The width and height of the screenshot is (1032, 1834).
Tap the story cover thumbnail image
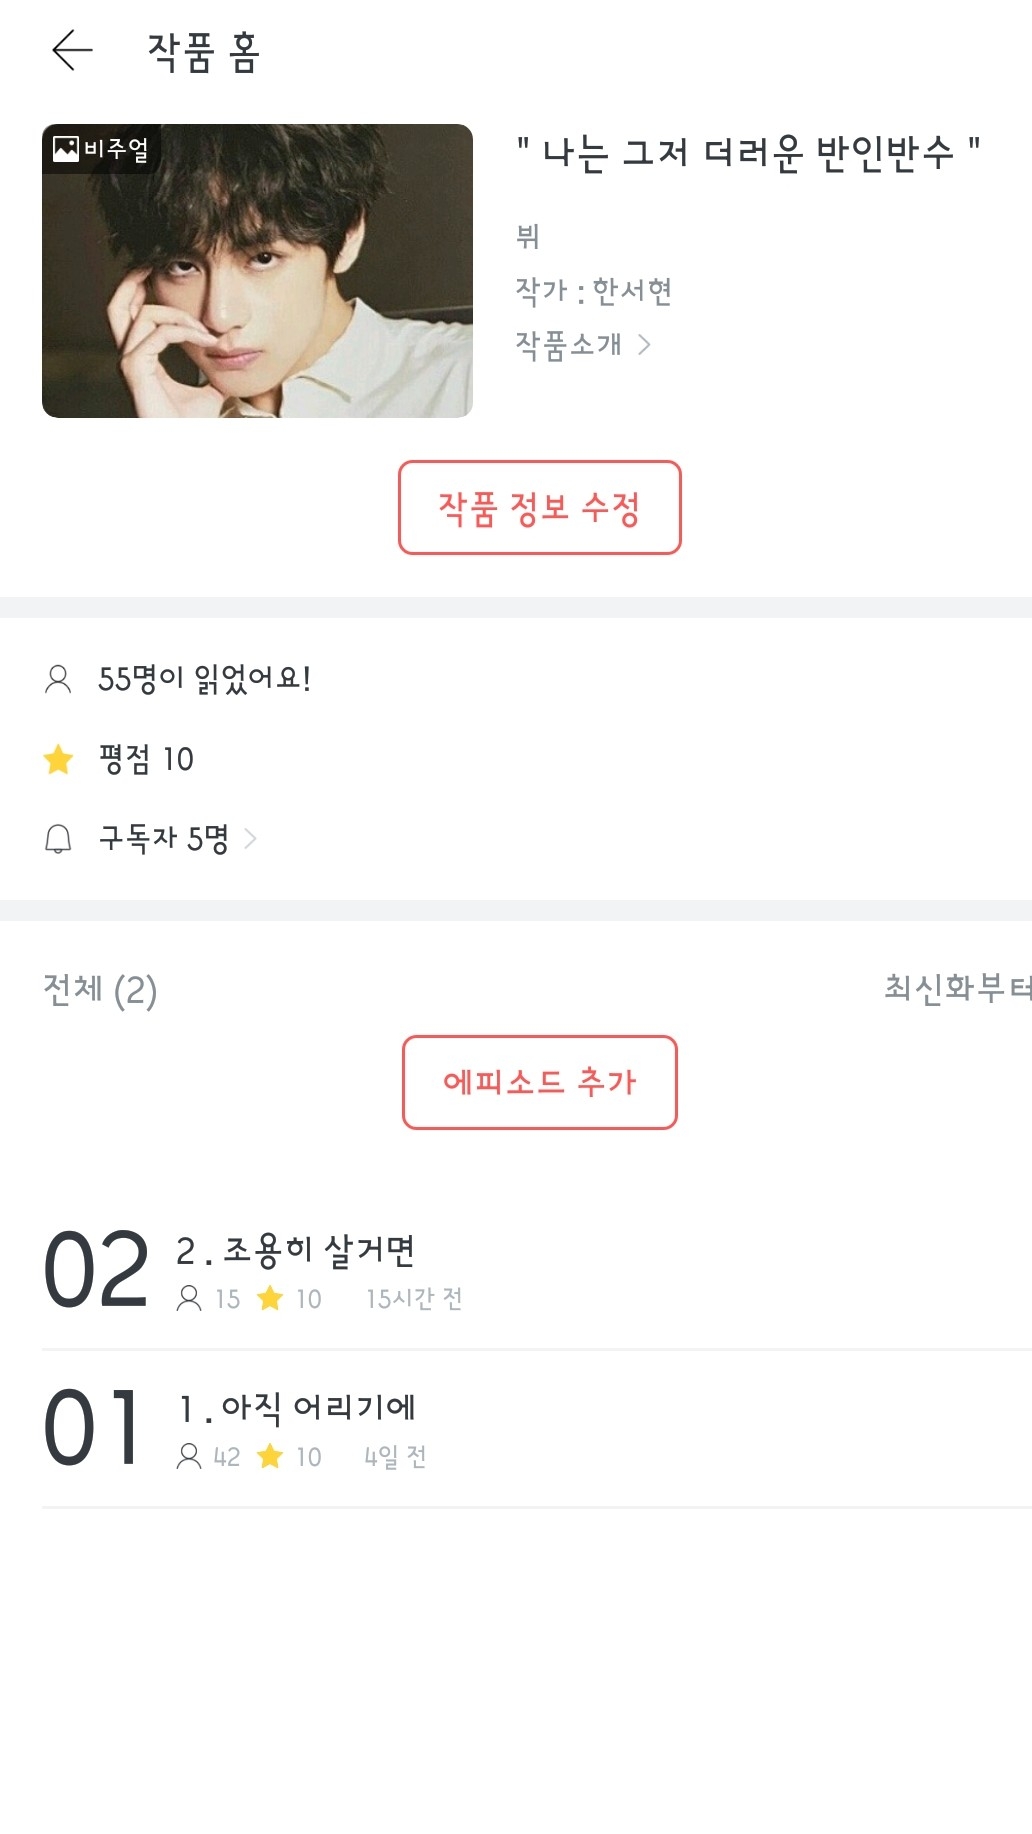click(x=257, y=271)
